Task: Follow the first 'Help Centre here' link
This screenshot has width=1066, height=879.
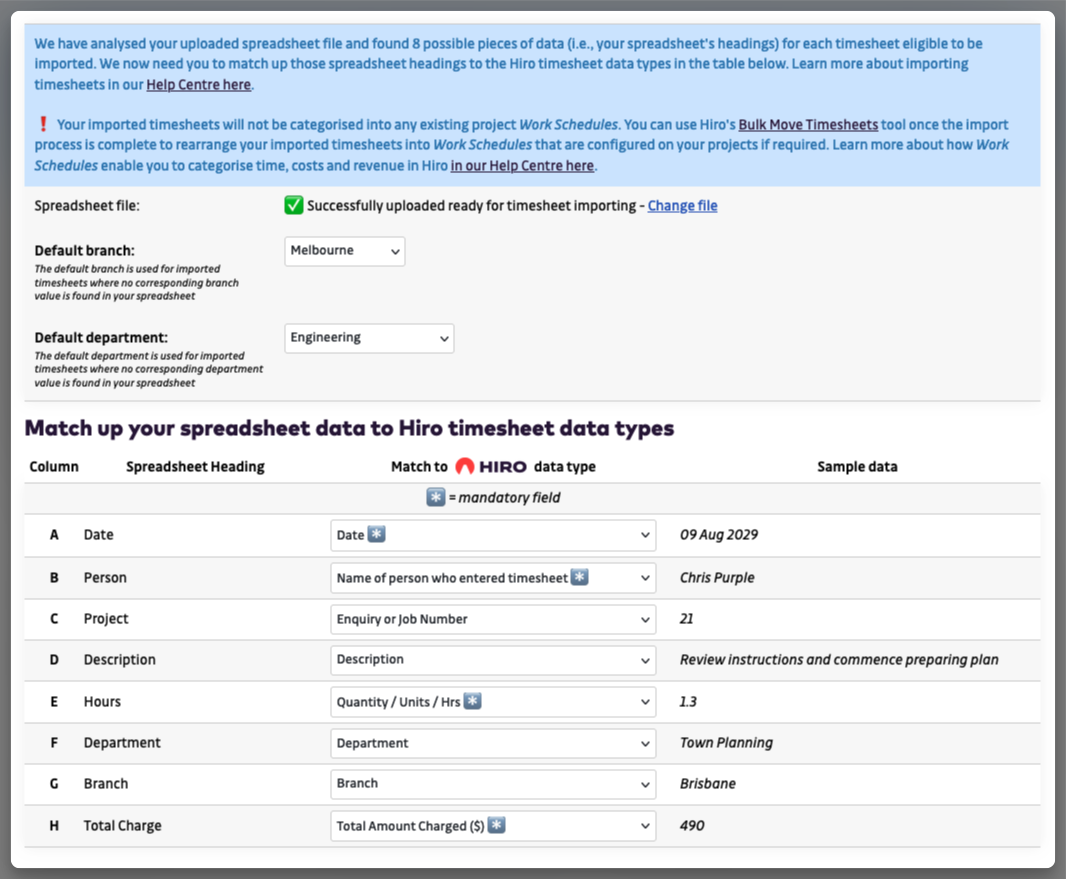Action: [x=198, y=85]
